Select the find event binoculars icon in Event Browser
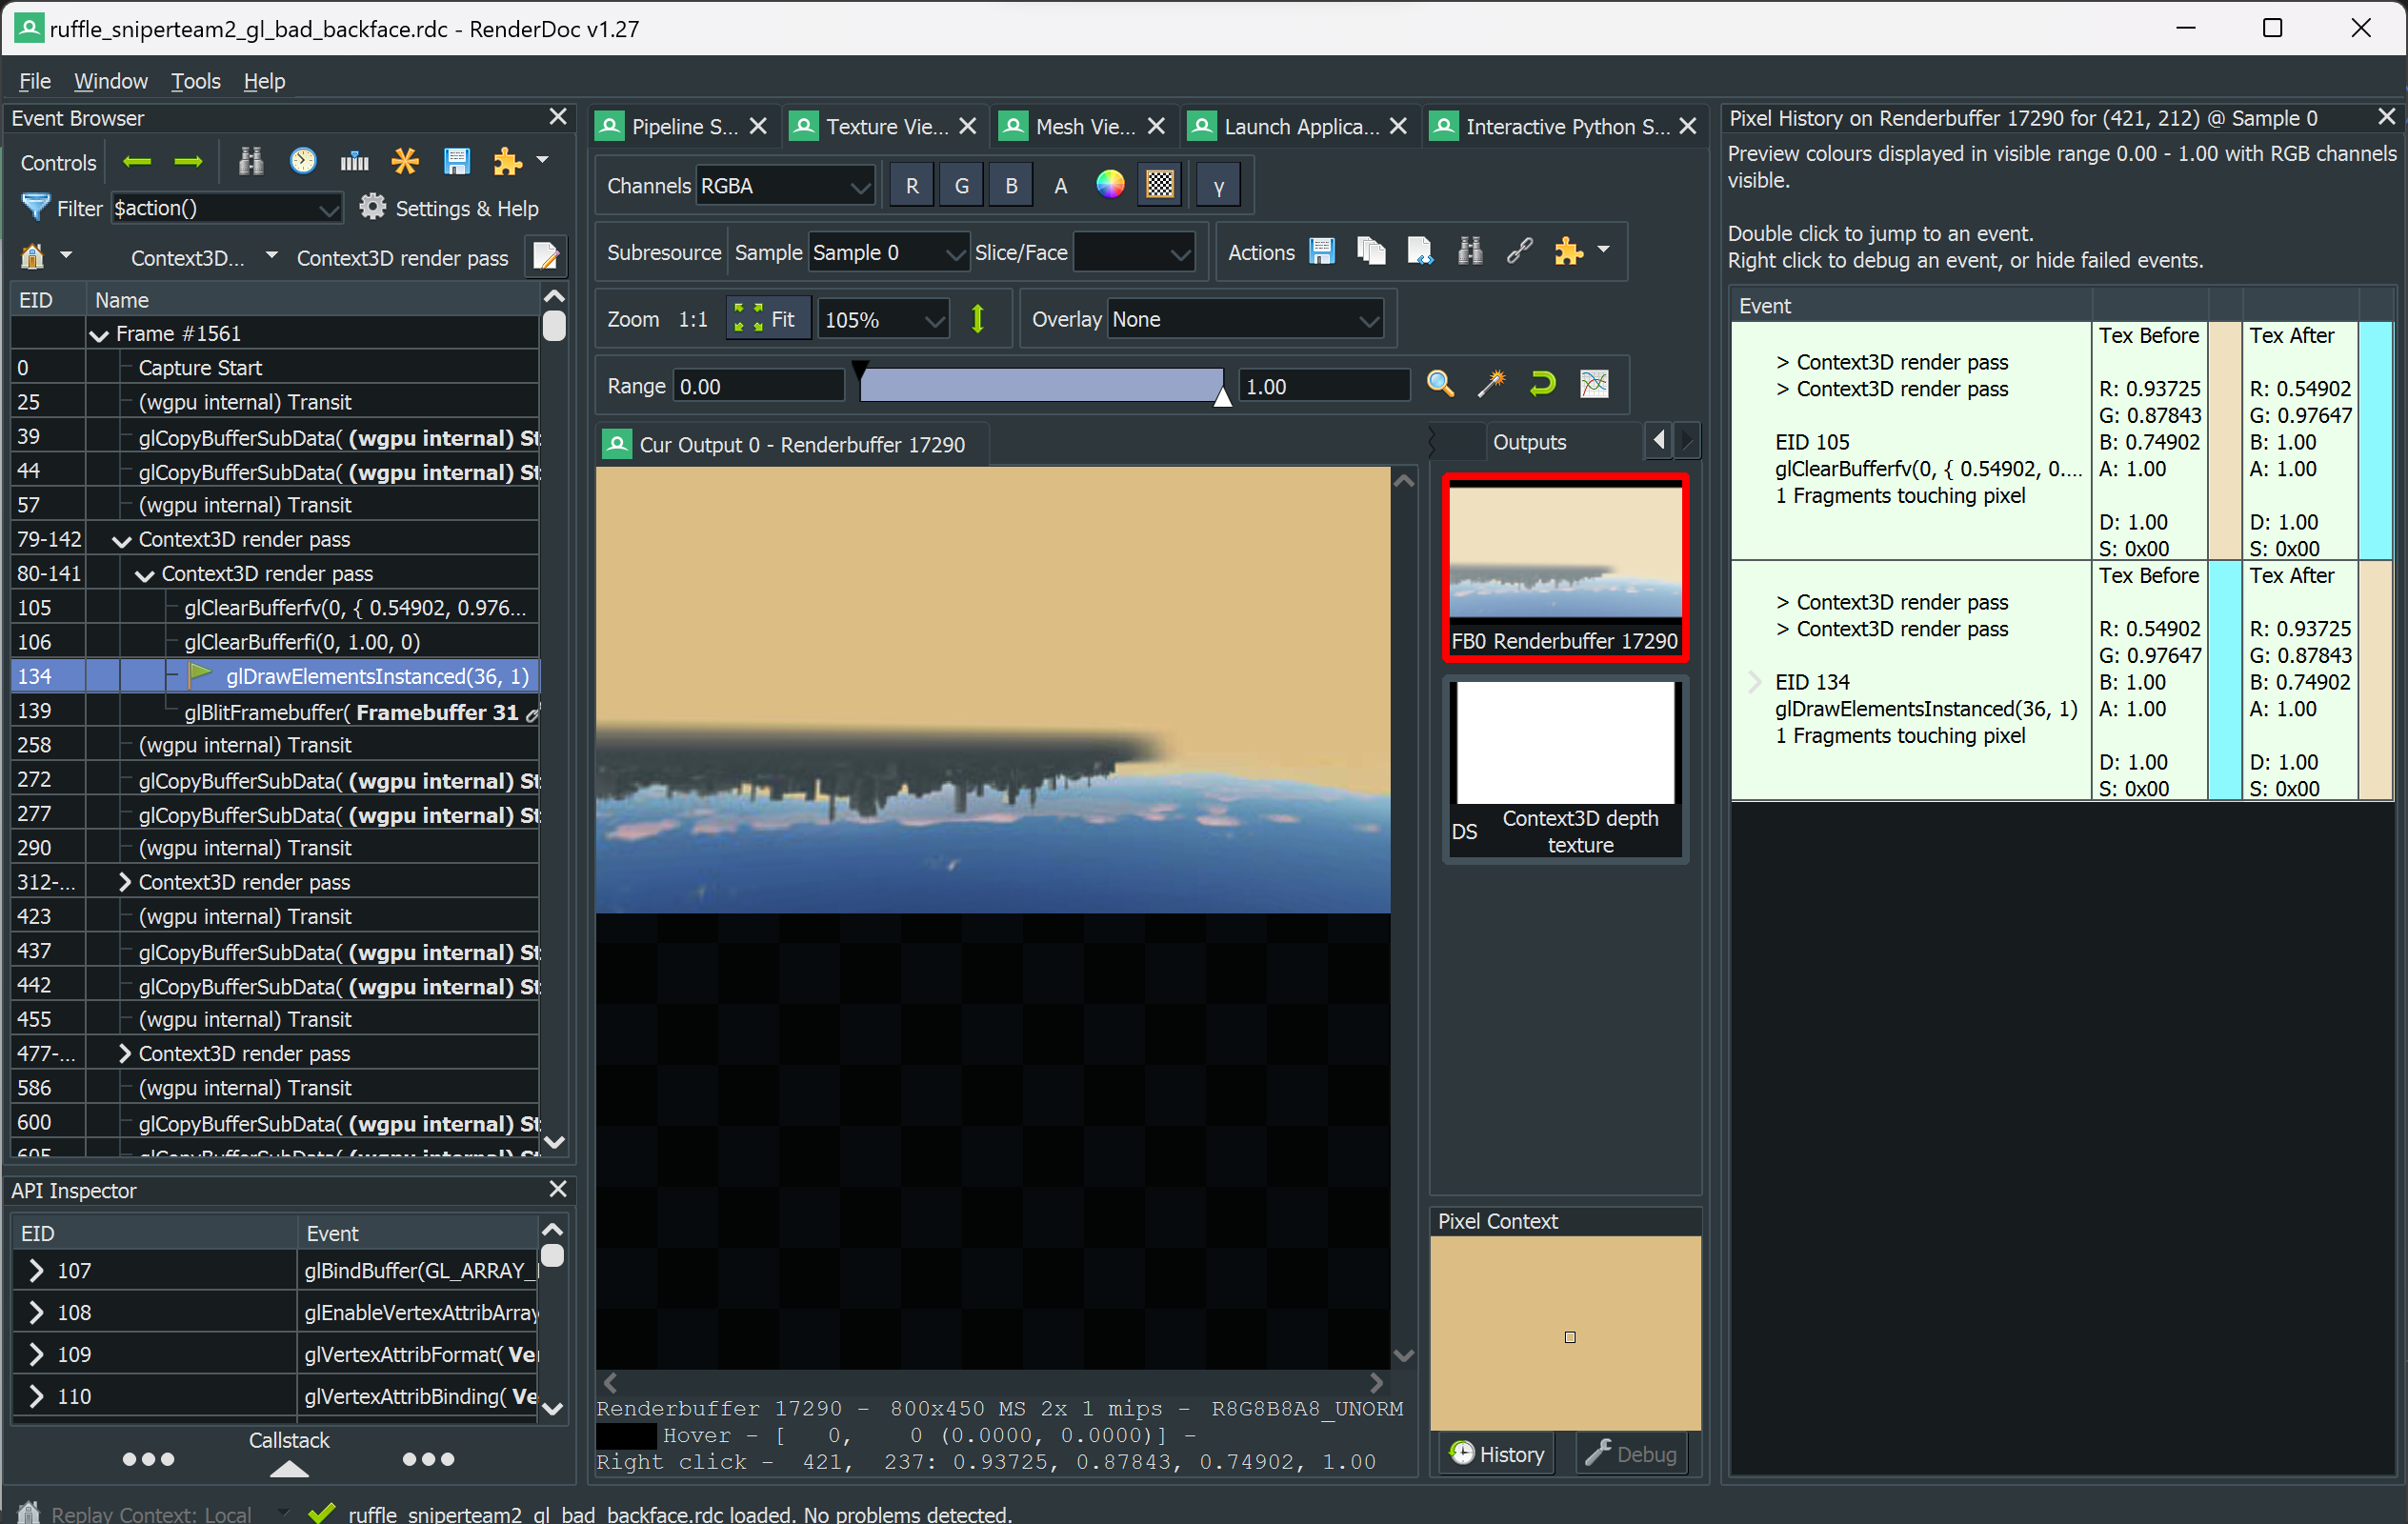 click(251, 160)
